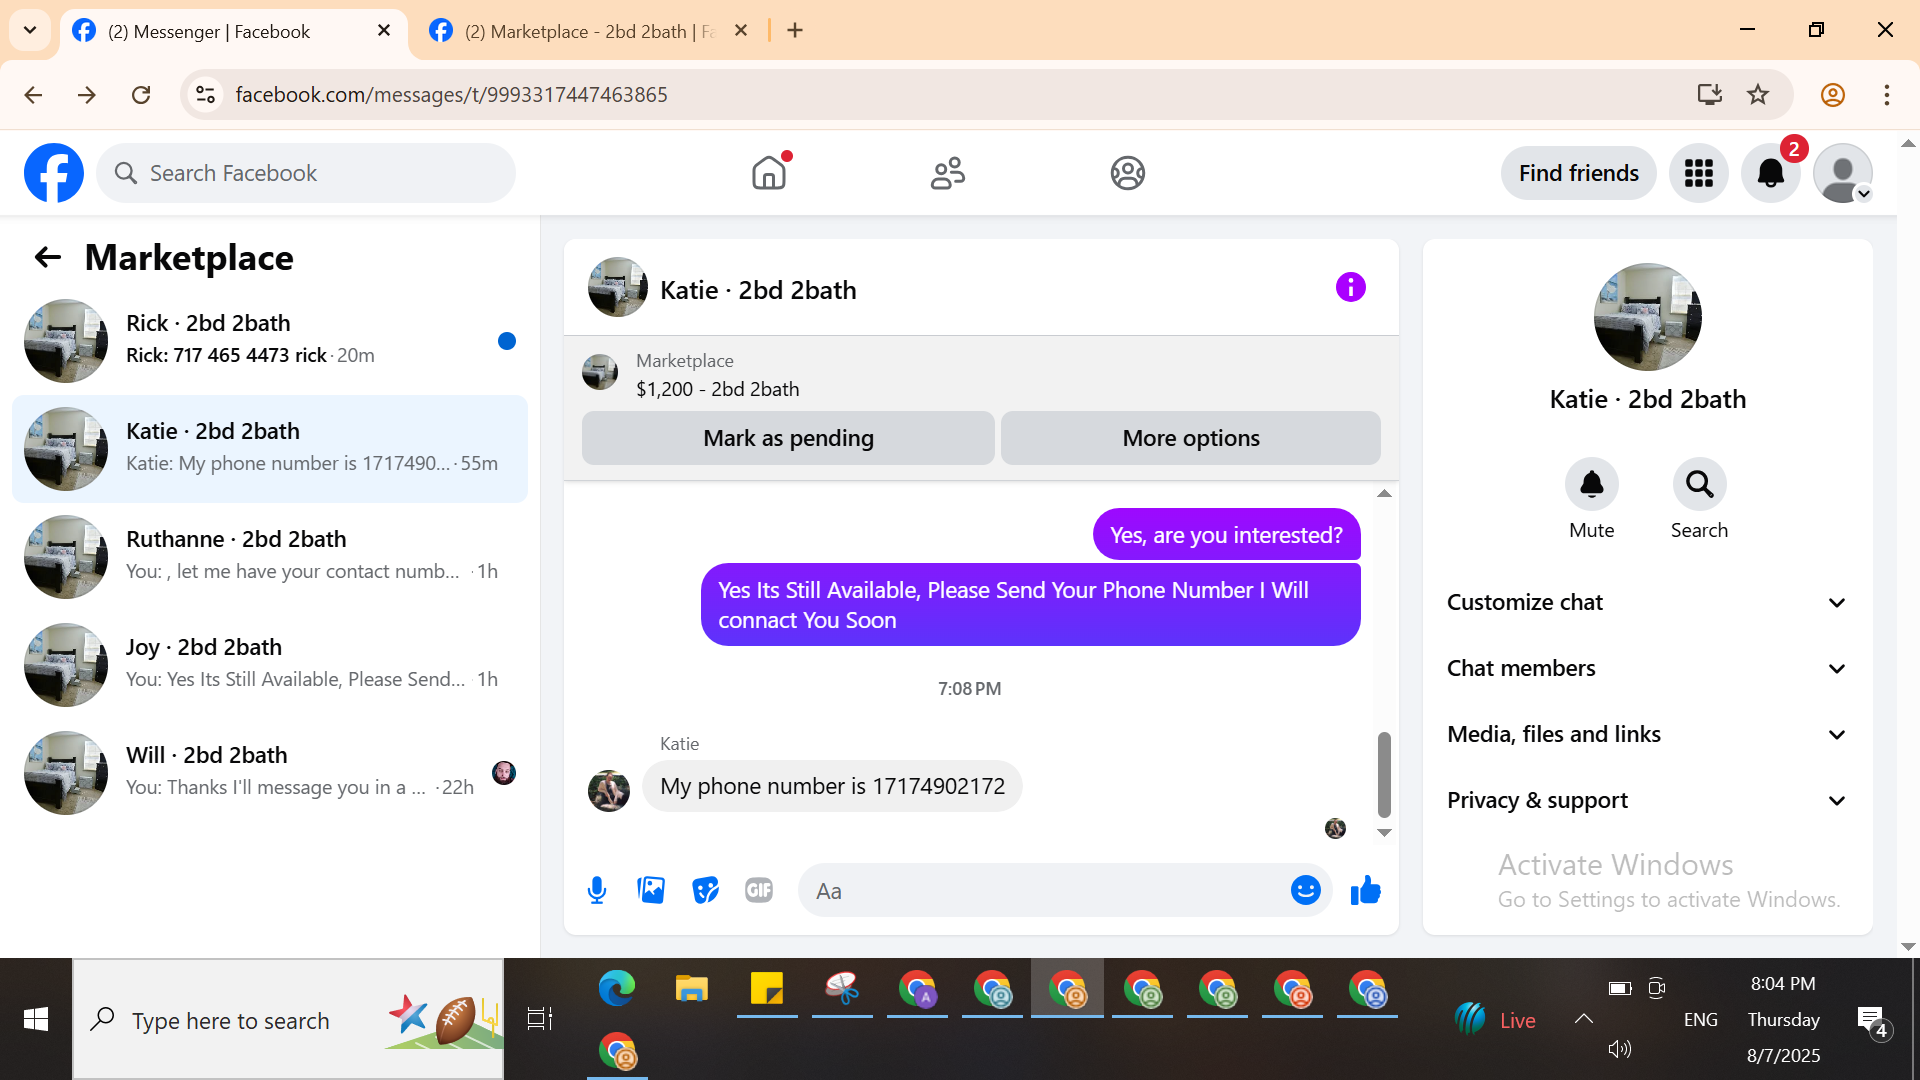The image size is (1920, 1080).
Task: Navigate back in browser
Action: (33, 95)
